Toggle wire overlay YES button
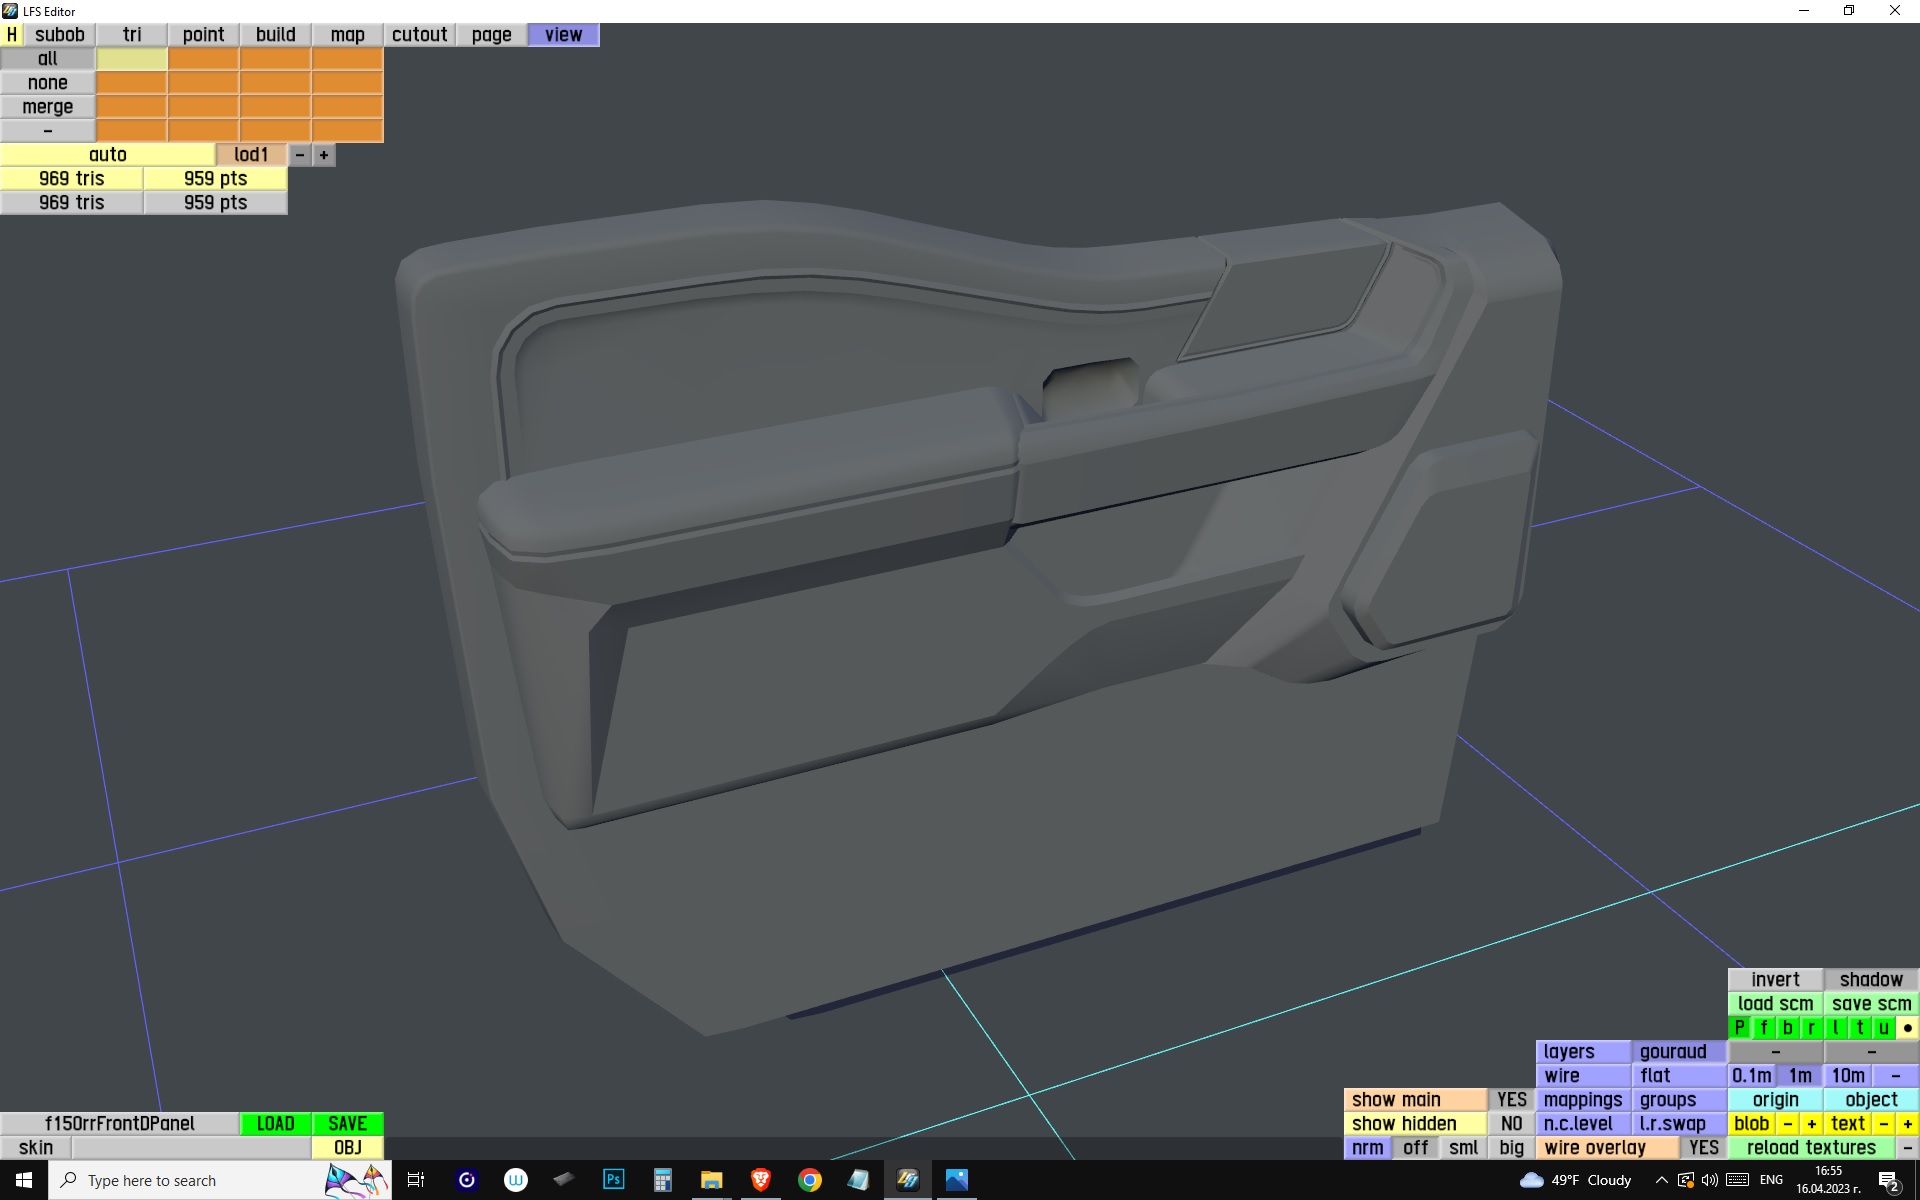Image resolution: width=1920 pixels, height=1200 pixels. (x=1703, y=1148)
